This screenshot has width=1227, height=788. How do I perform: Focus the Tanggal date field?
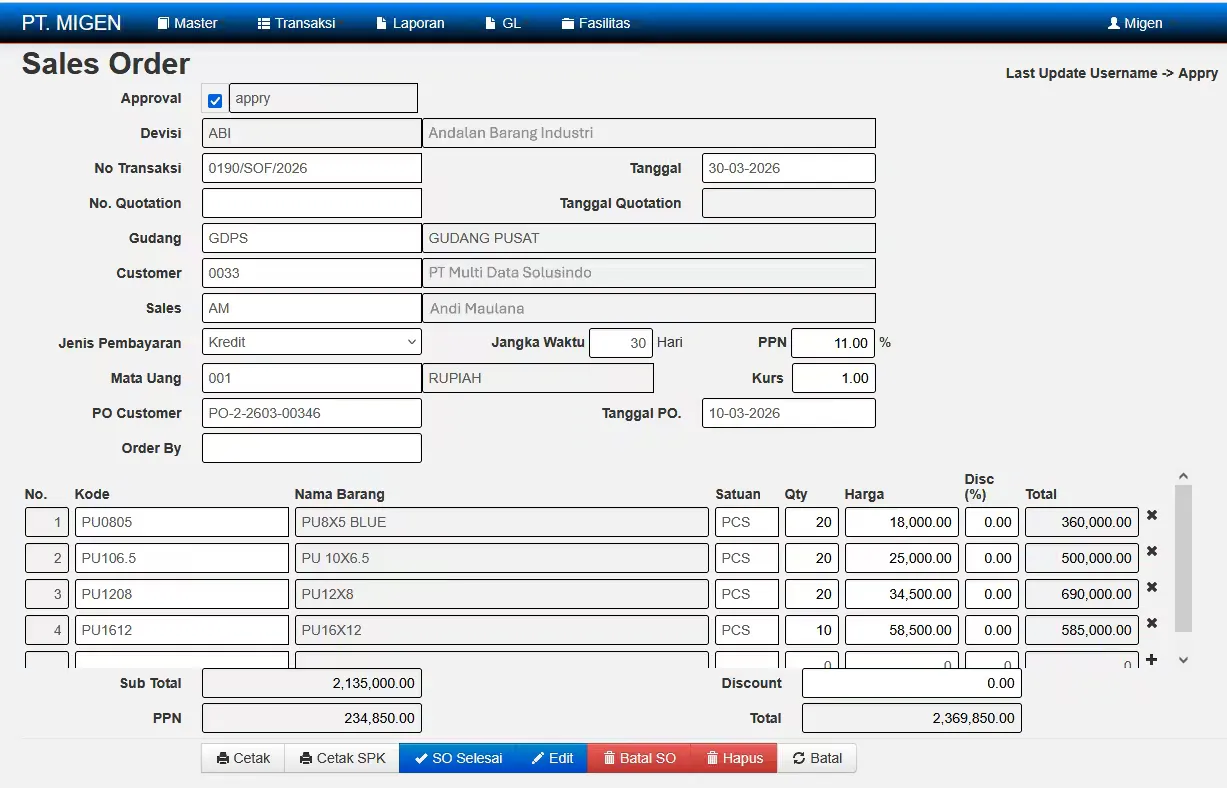click(789, 168)
